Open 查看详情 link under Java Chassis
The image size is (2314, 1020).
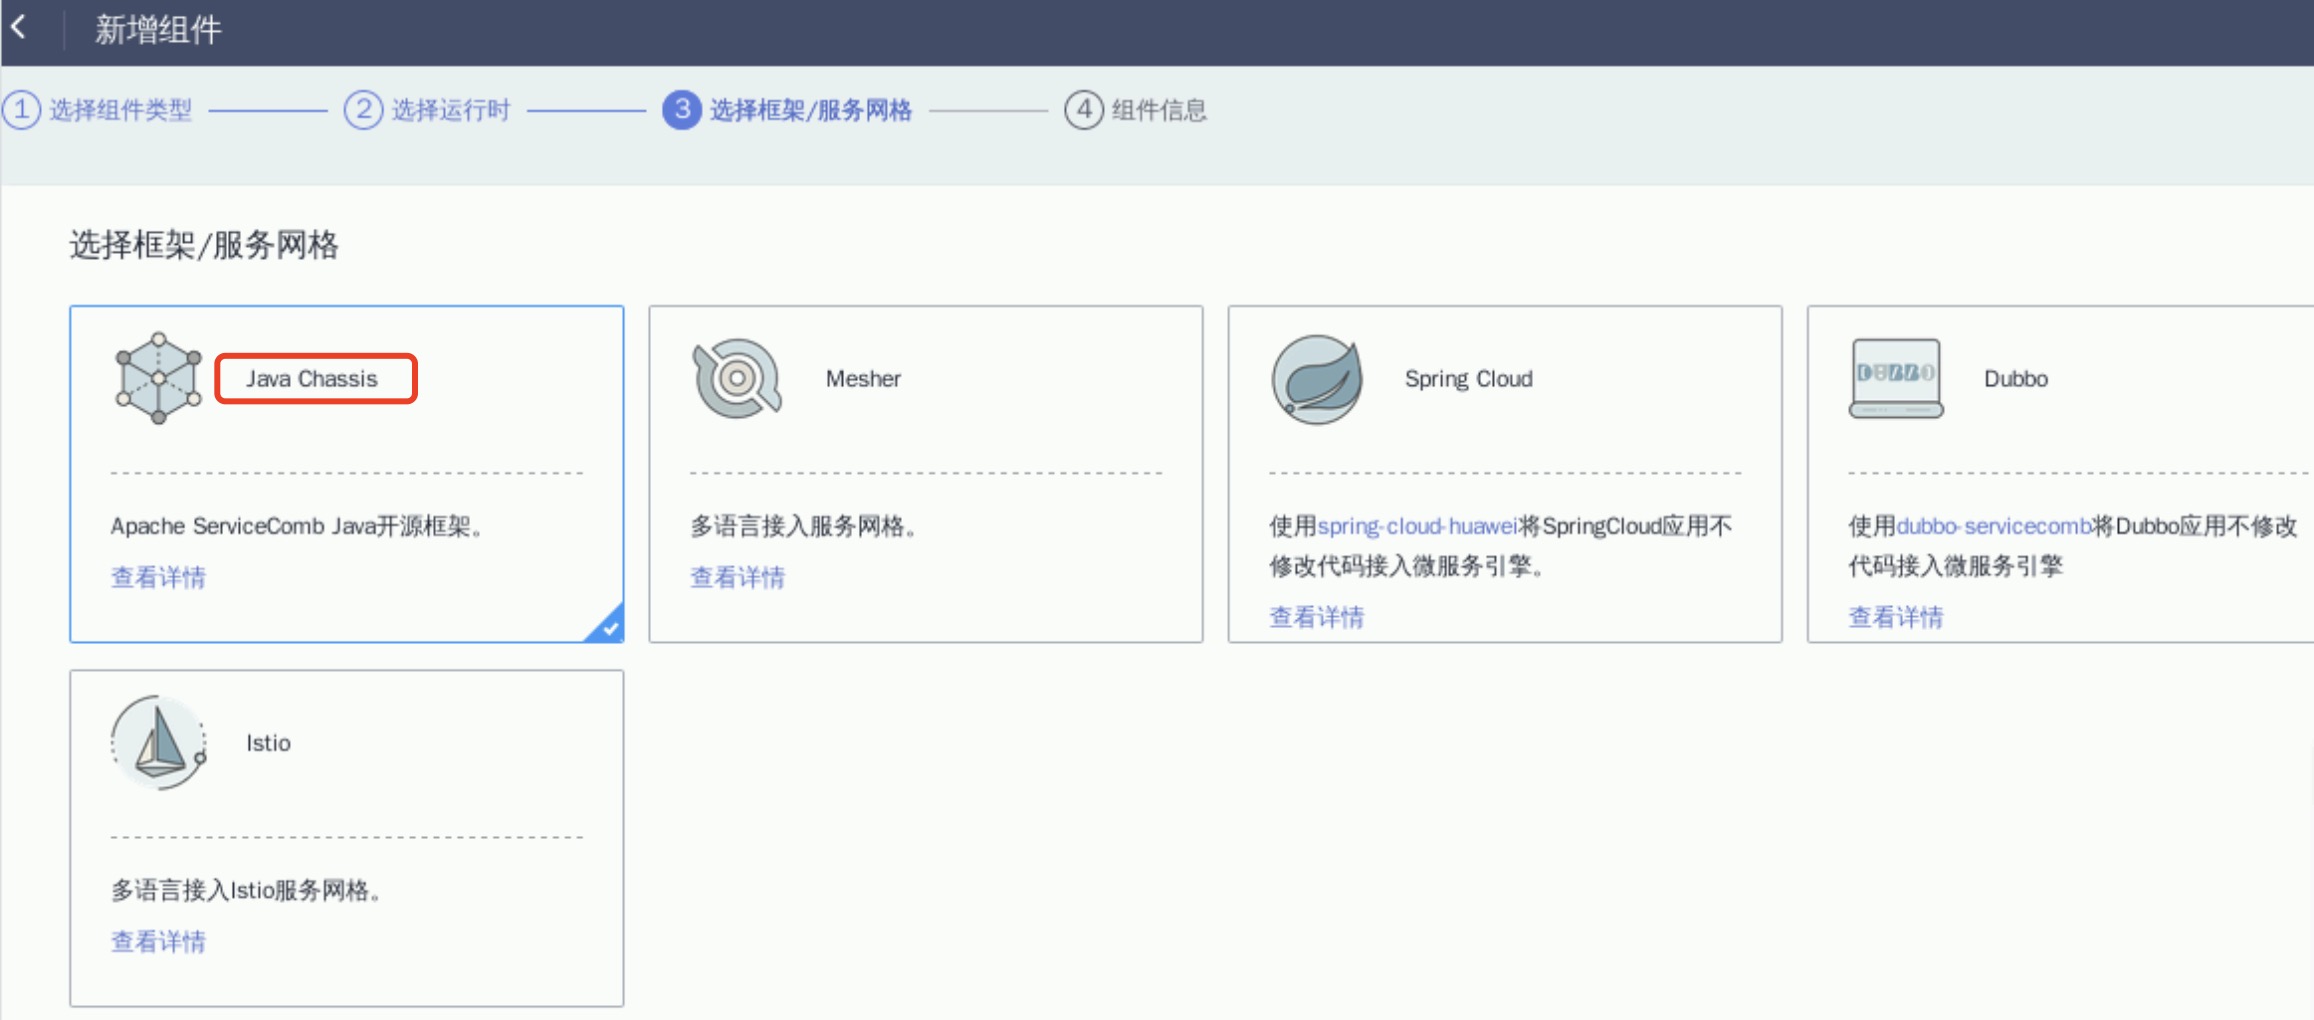158,577
